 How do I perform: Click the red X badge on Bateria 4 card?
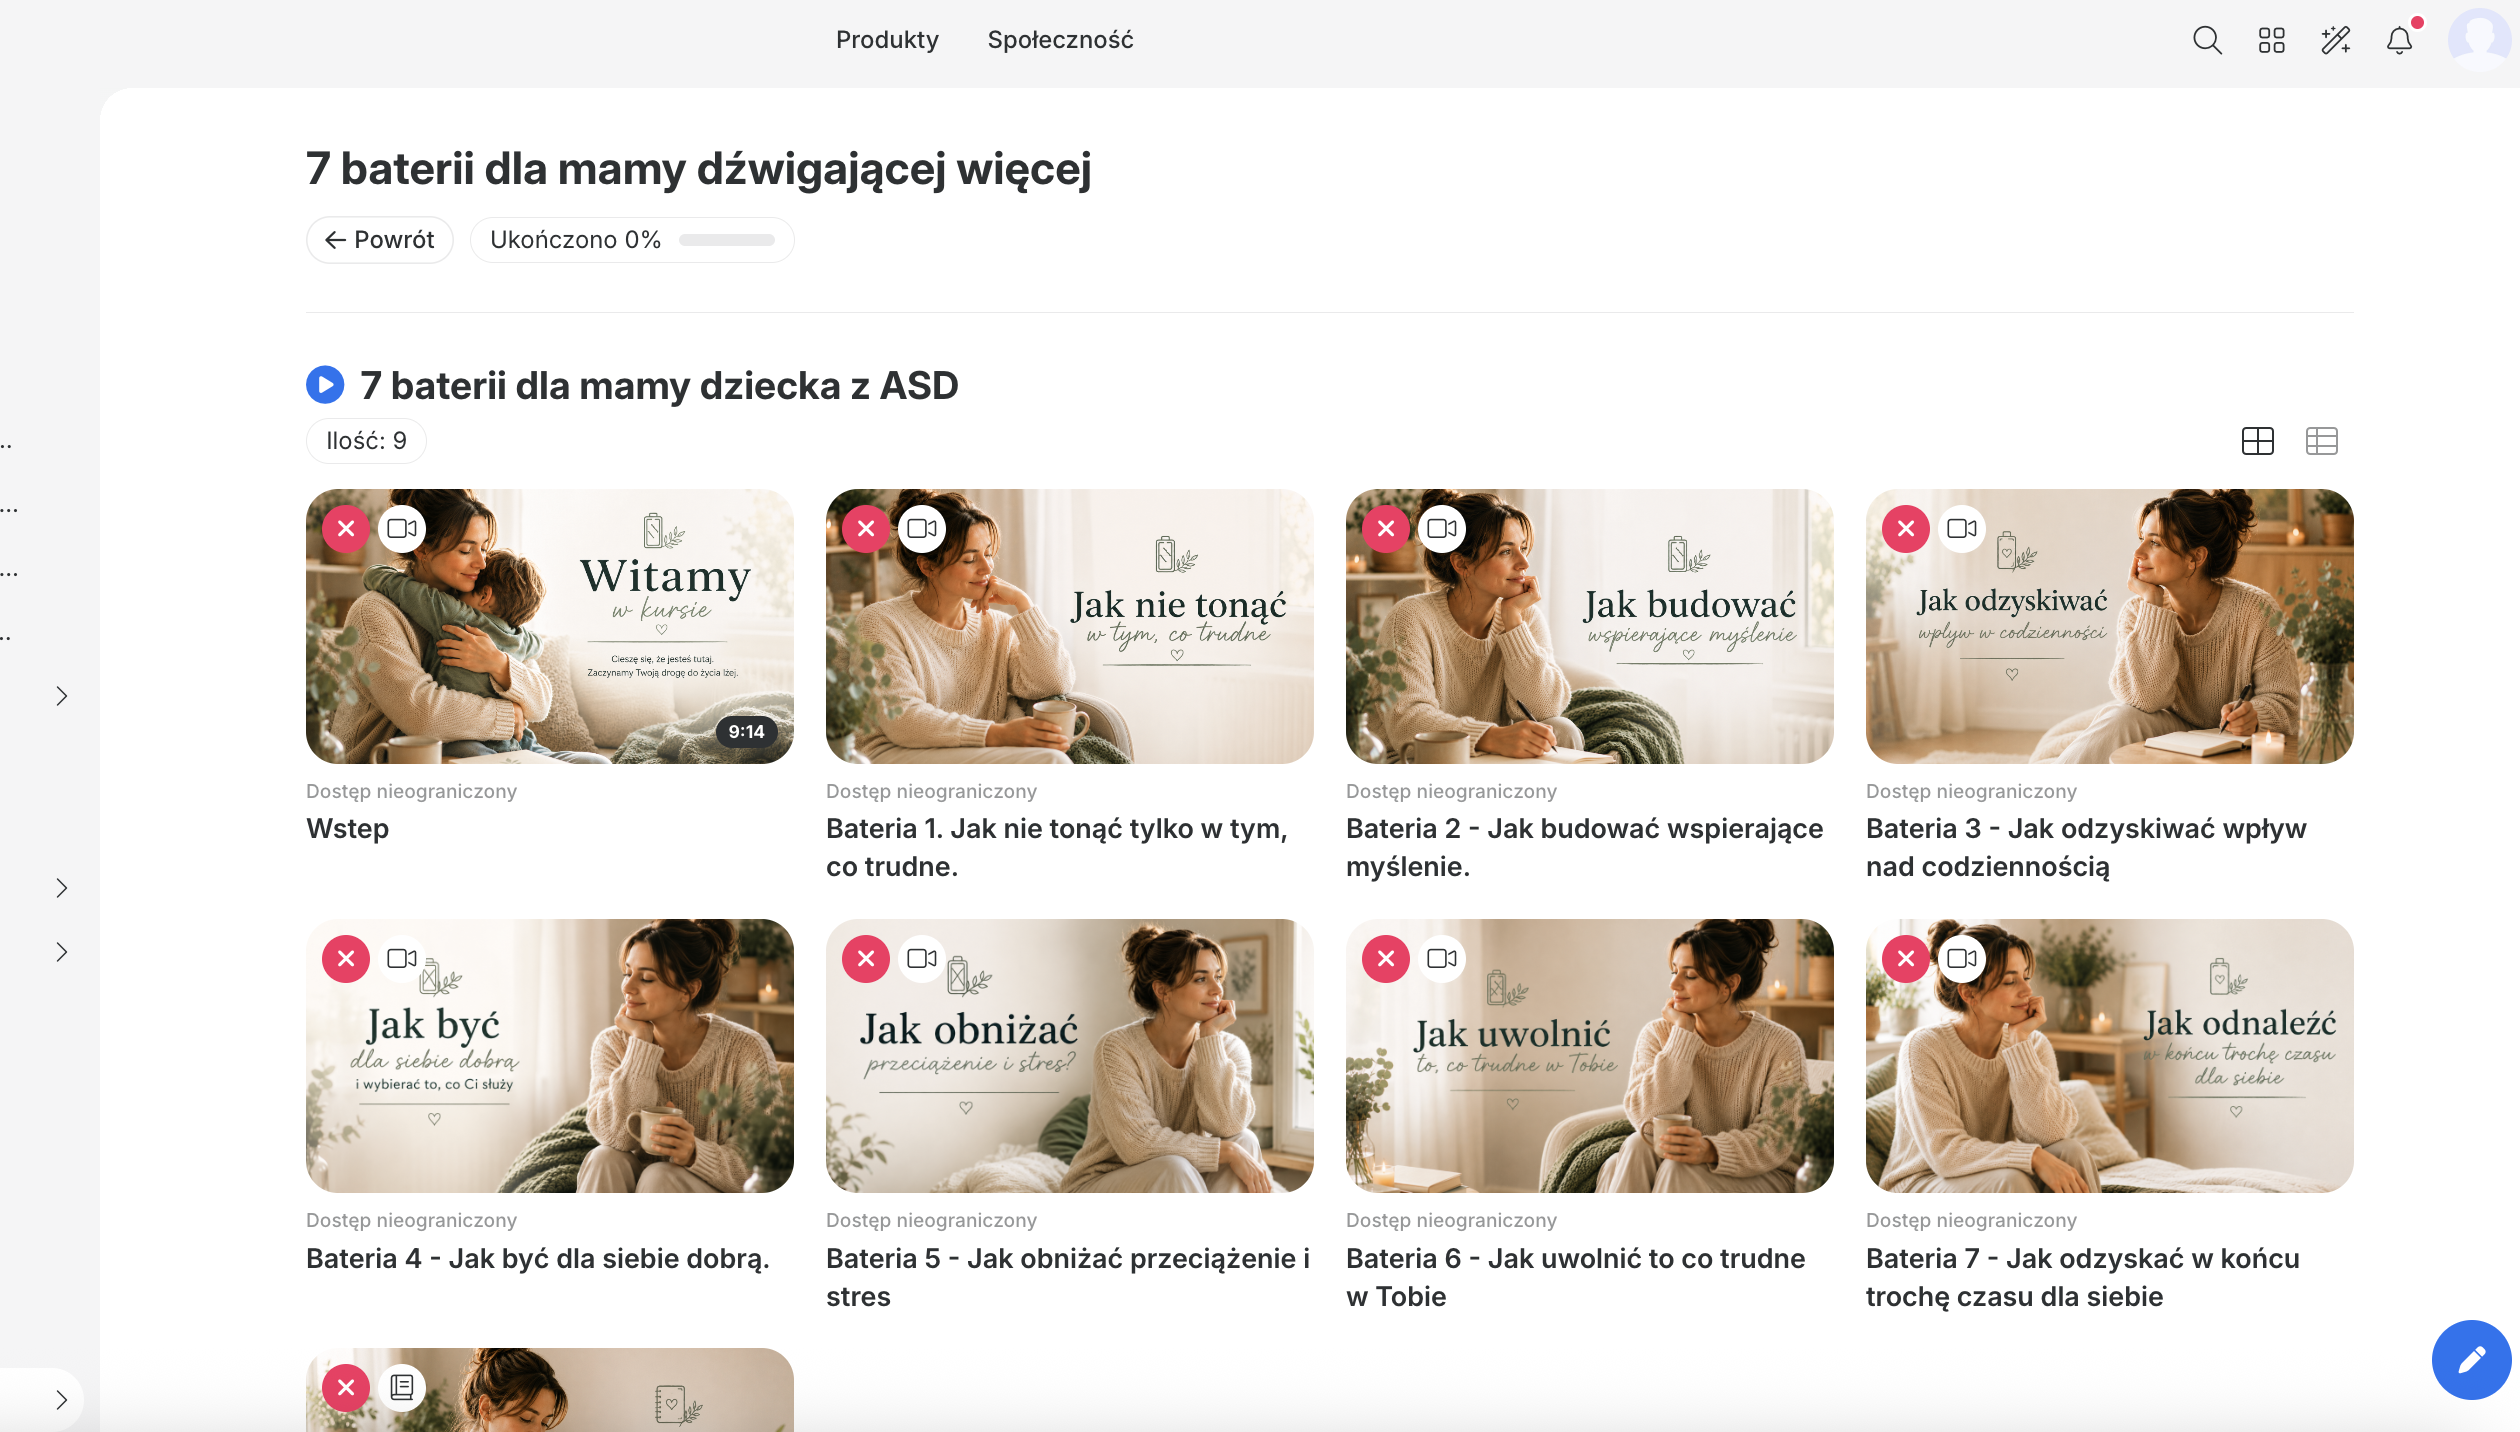[x=346, y=958]
